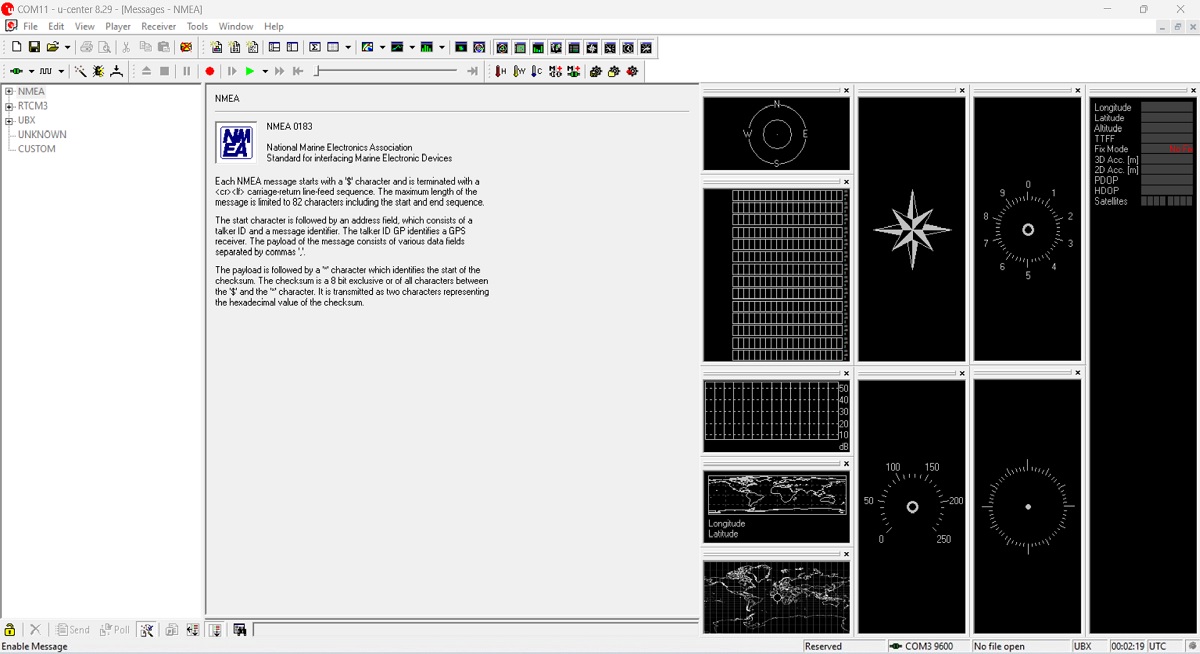Toggle the yellow padlock lock icon

tap(10, 630)
